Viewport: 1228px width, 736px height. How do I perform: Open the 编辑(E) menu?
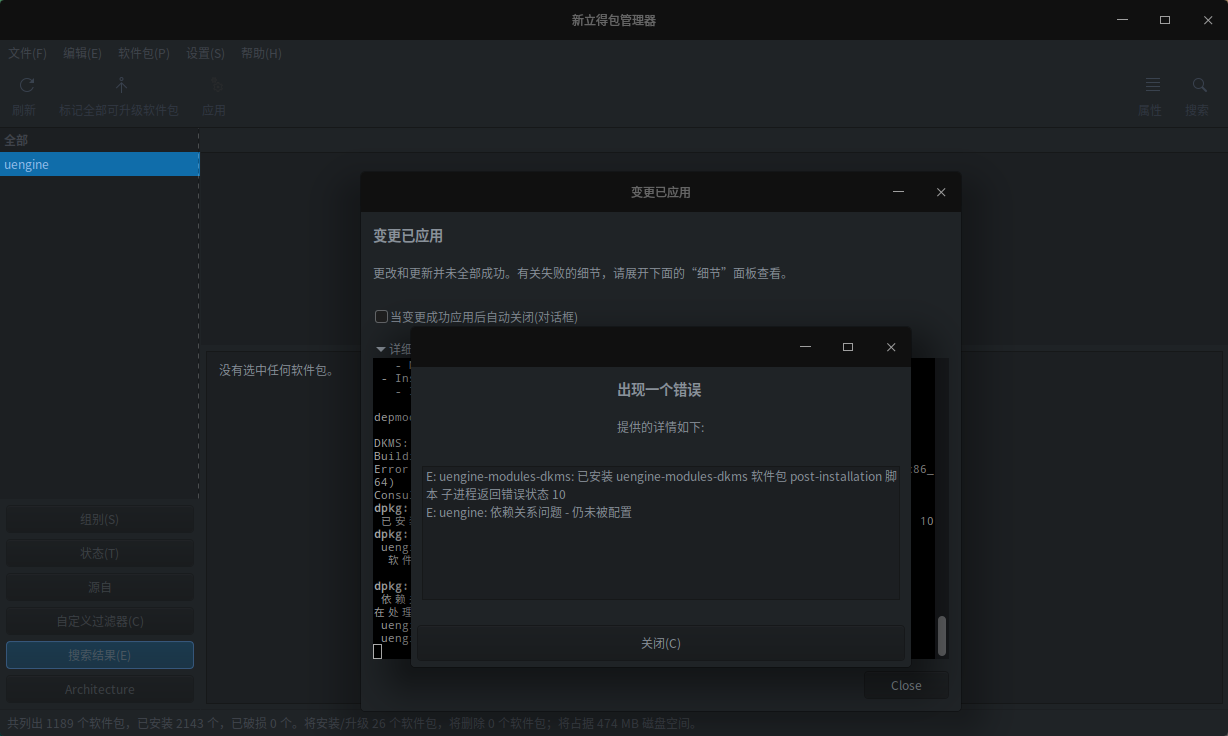point(82,53)
